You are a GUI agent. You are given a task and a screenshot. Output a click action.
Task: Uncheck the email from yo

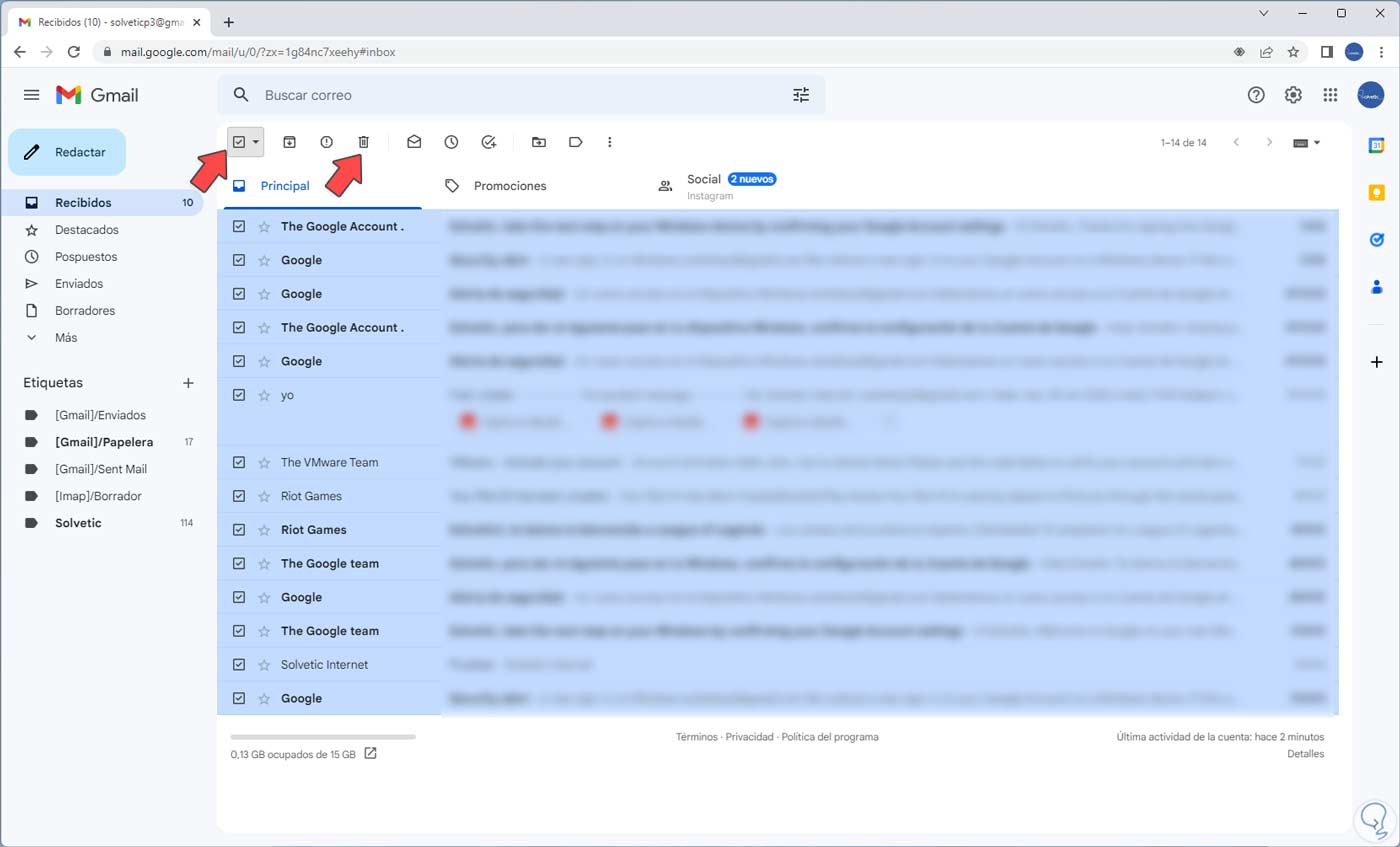[238, 395]
